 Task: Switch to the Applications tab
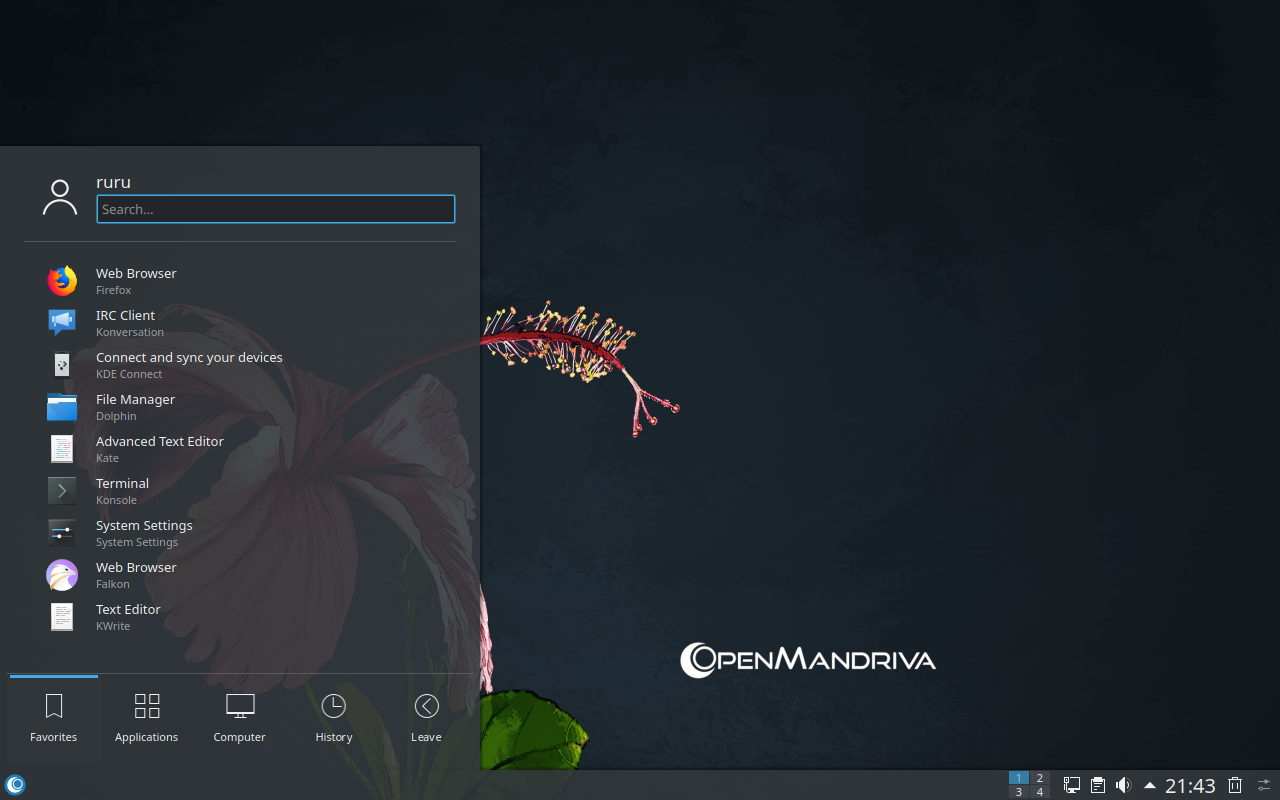[x=146, y=718]
